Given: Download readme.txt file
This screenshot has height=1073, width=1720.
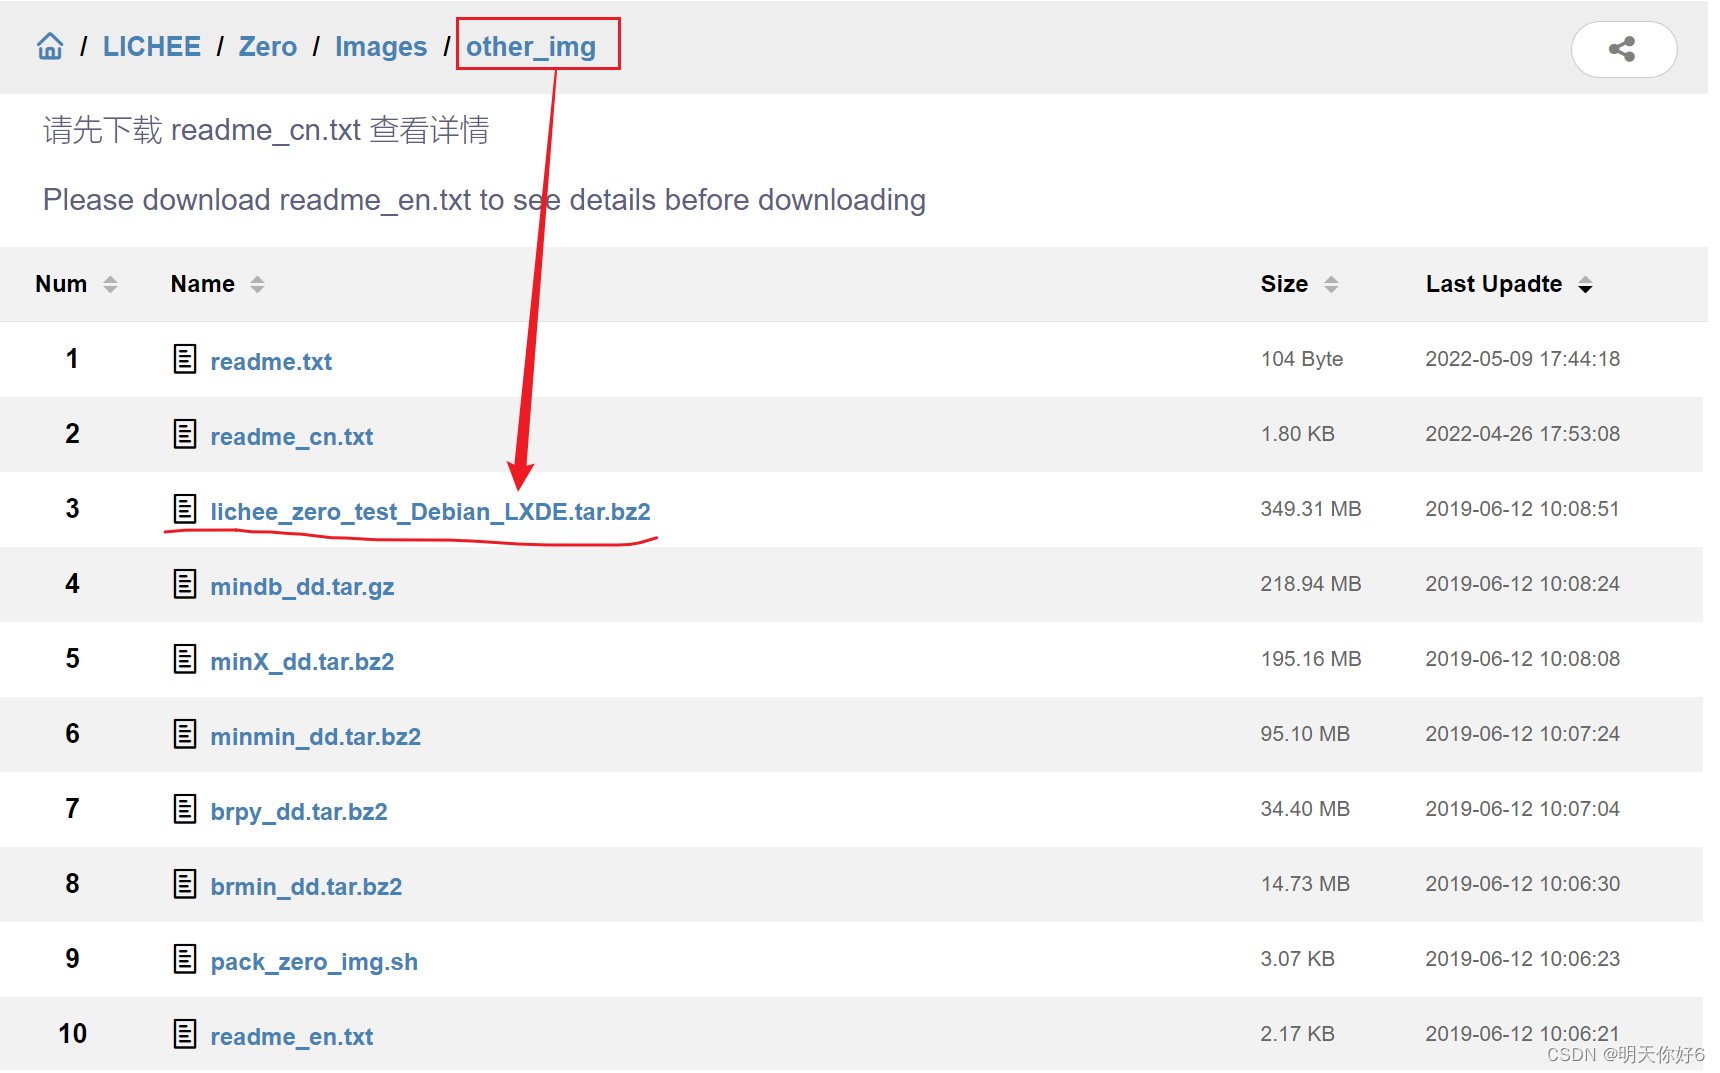Looking at the screenshot, I should 271,362.
